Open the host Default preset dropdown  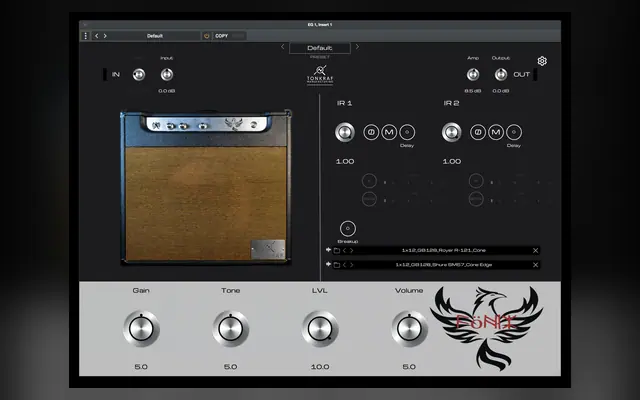tap(155, 36)
